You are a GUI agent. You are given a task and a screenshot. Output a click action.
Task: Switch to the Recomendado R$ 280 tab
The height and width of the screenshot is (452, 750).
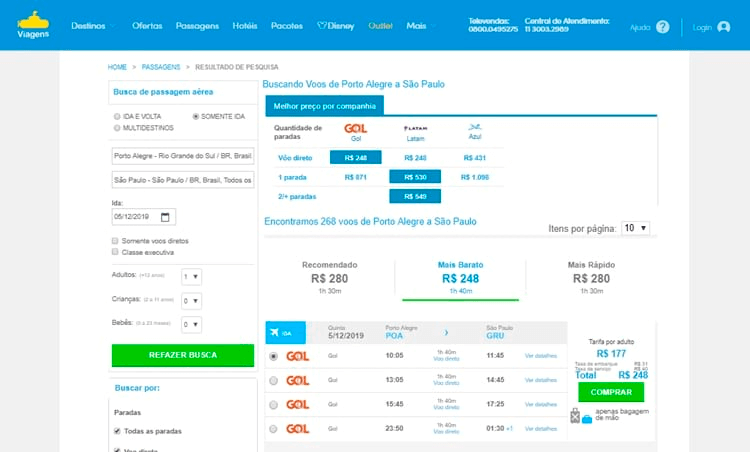pyautogui.click(x=330, y=277)
